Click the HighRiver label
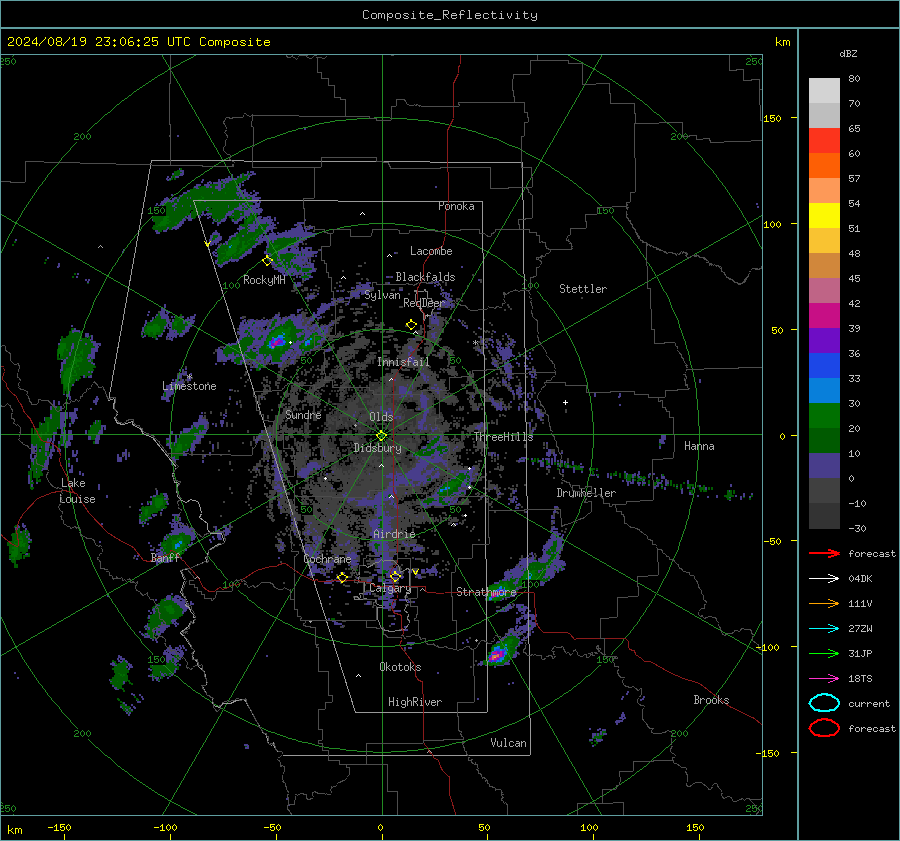 click(x=415, y=702)
